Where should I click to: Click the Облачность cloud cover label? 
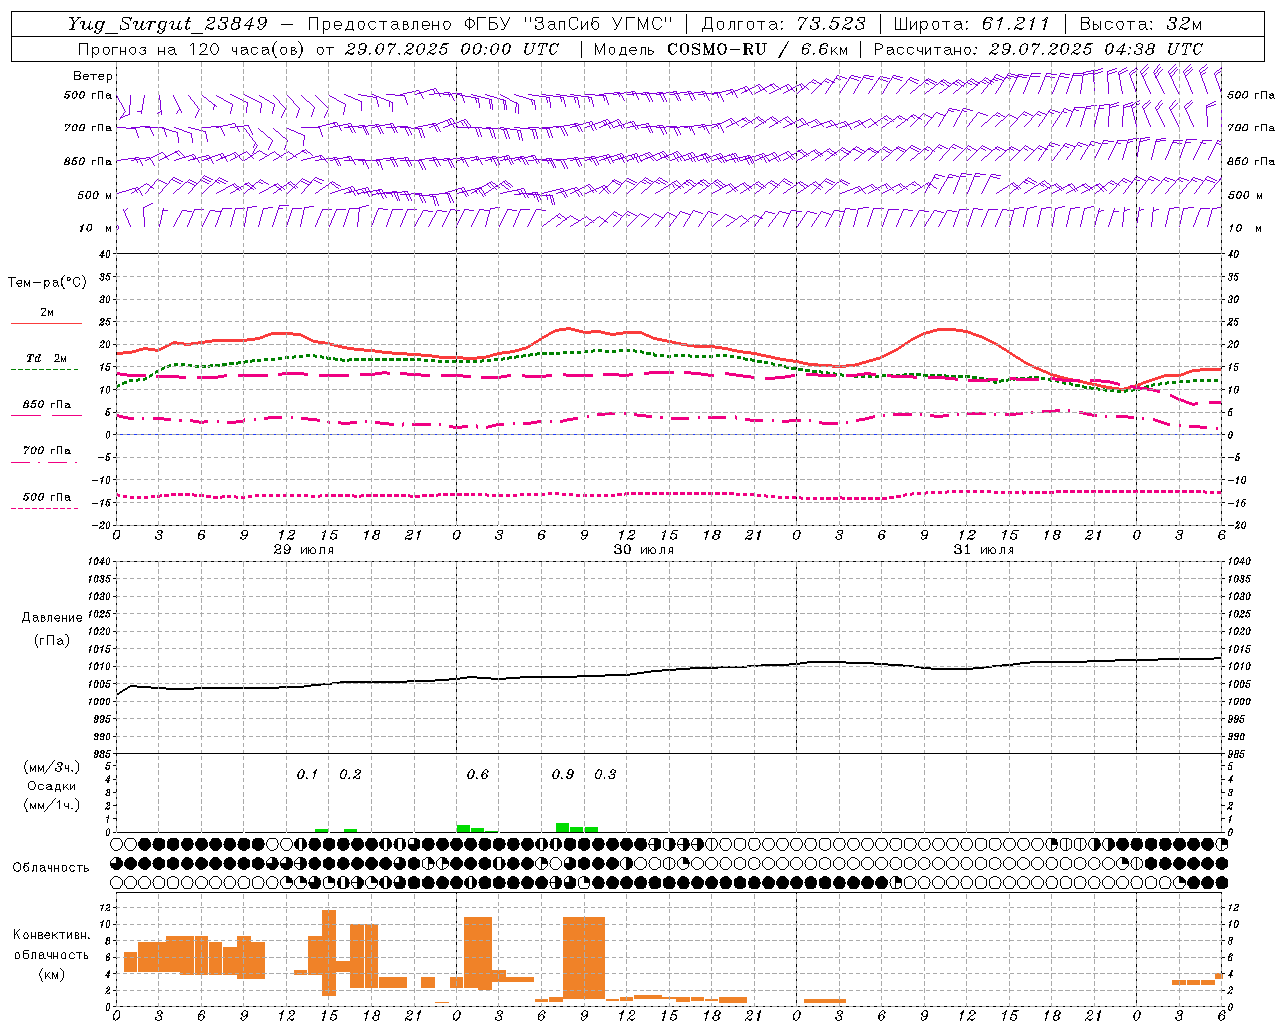(x=51, y=867)
